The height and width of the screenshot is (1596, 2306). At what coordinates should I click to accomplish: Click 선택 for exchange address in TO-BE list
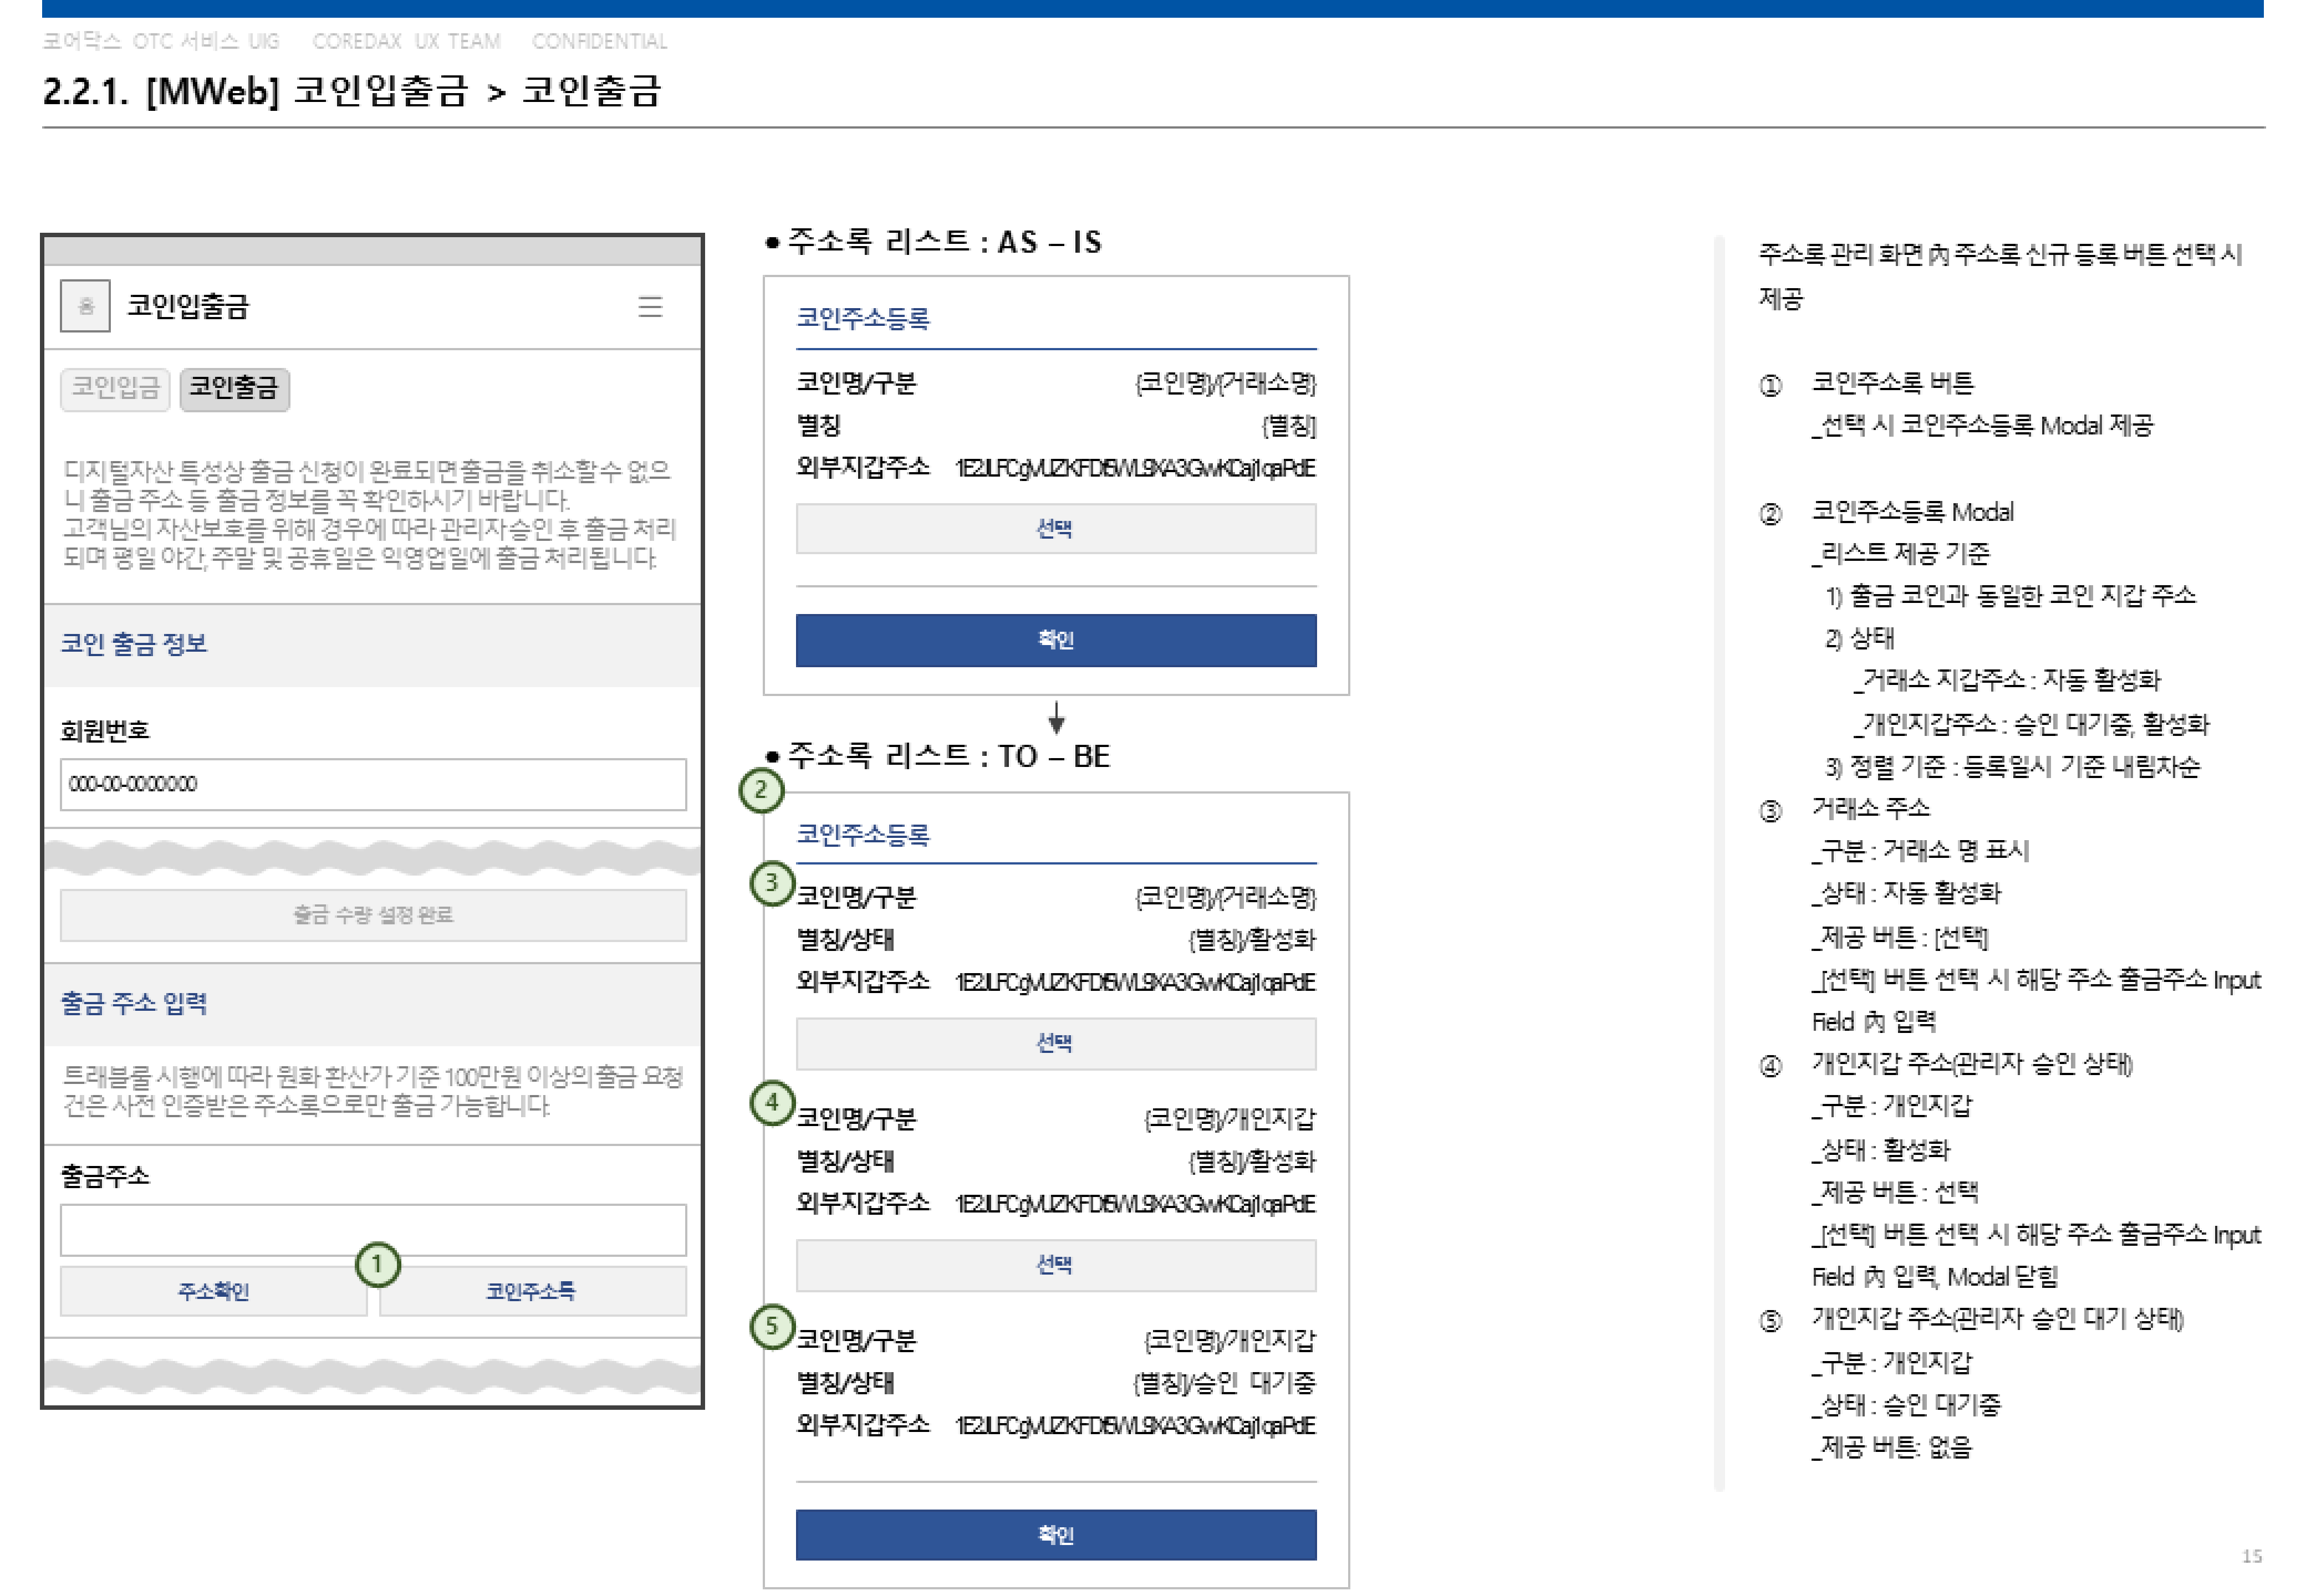click(1055, 1043)
